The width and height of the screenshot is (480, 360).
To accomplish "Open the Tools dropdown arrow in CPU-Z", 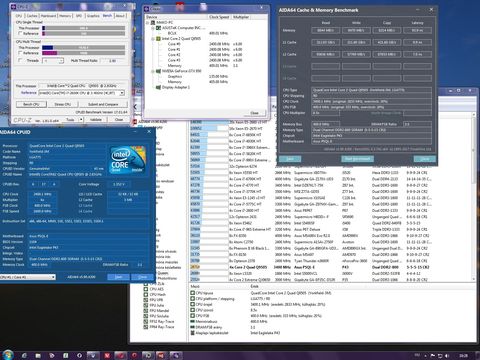I will tap(81, 119).
